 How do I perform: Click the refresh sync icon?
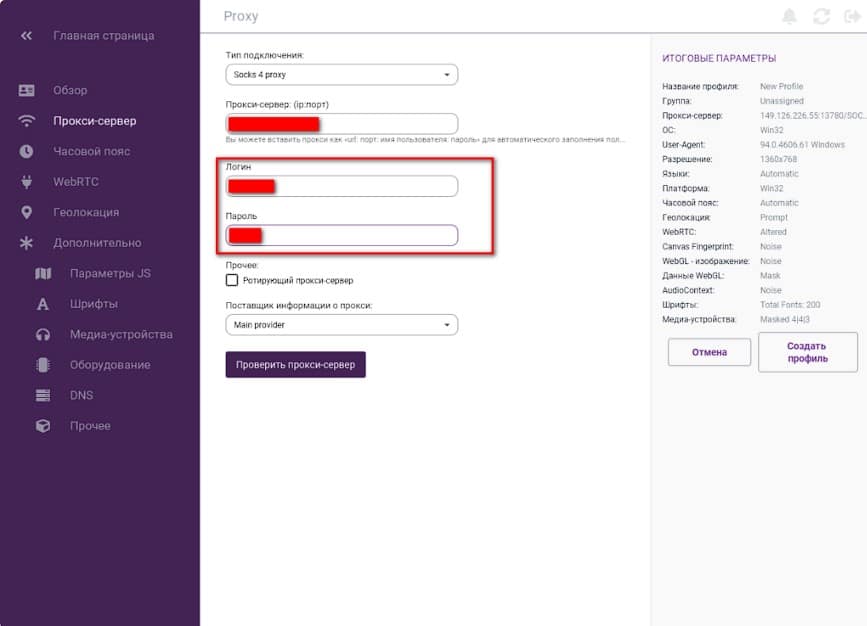[822, 16]
